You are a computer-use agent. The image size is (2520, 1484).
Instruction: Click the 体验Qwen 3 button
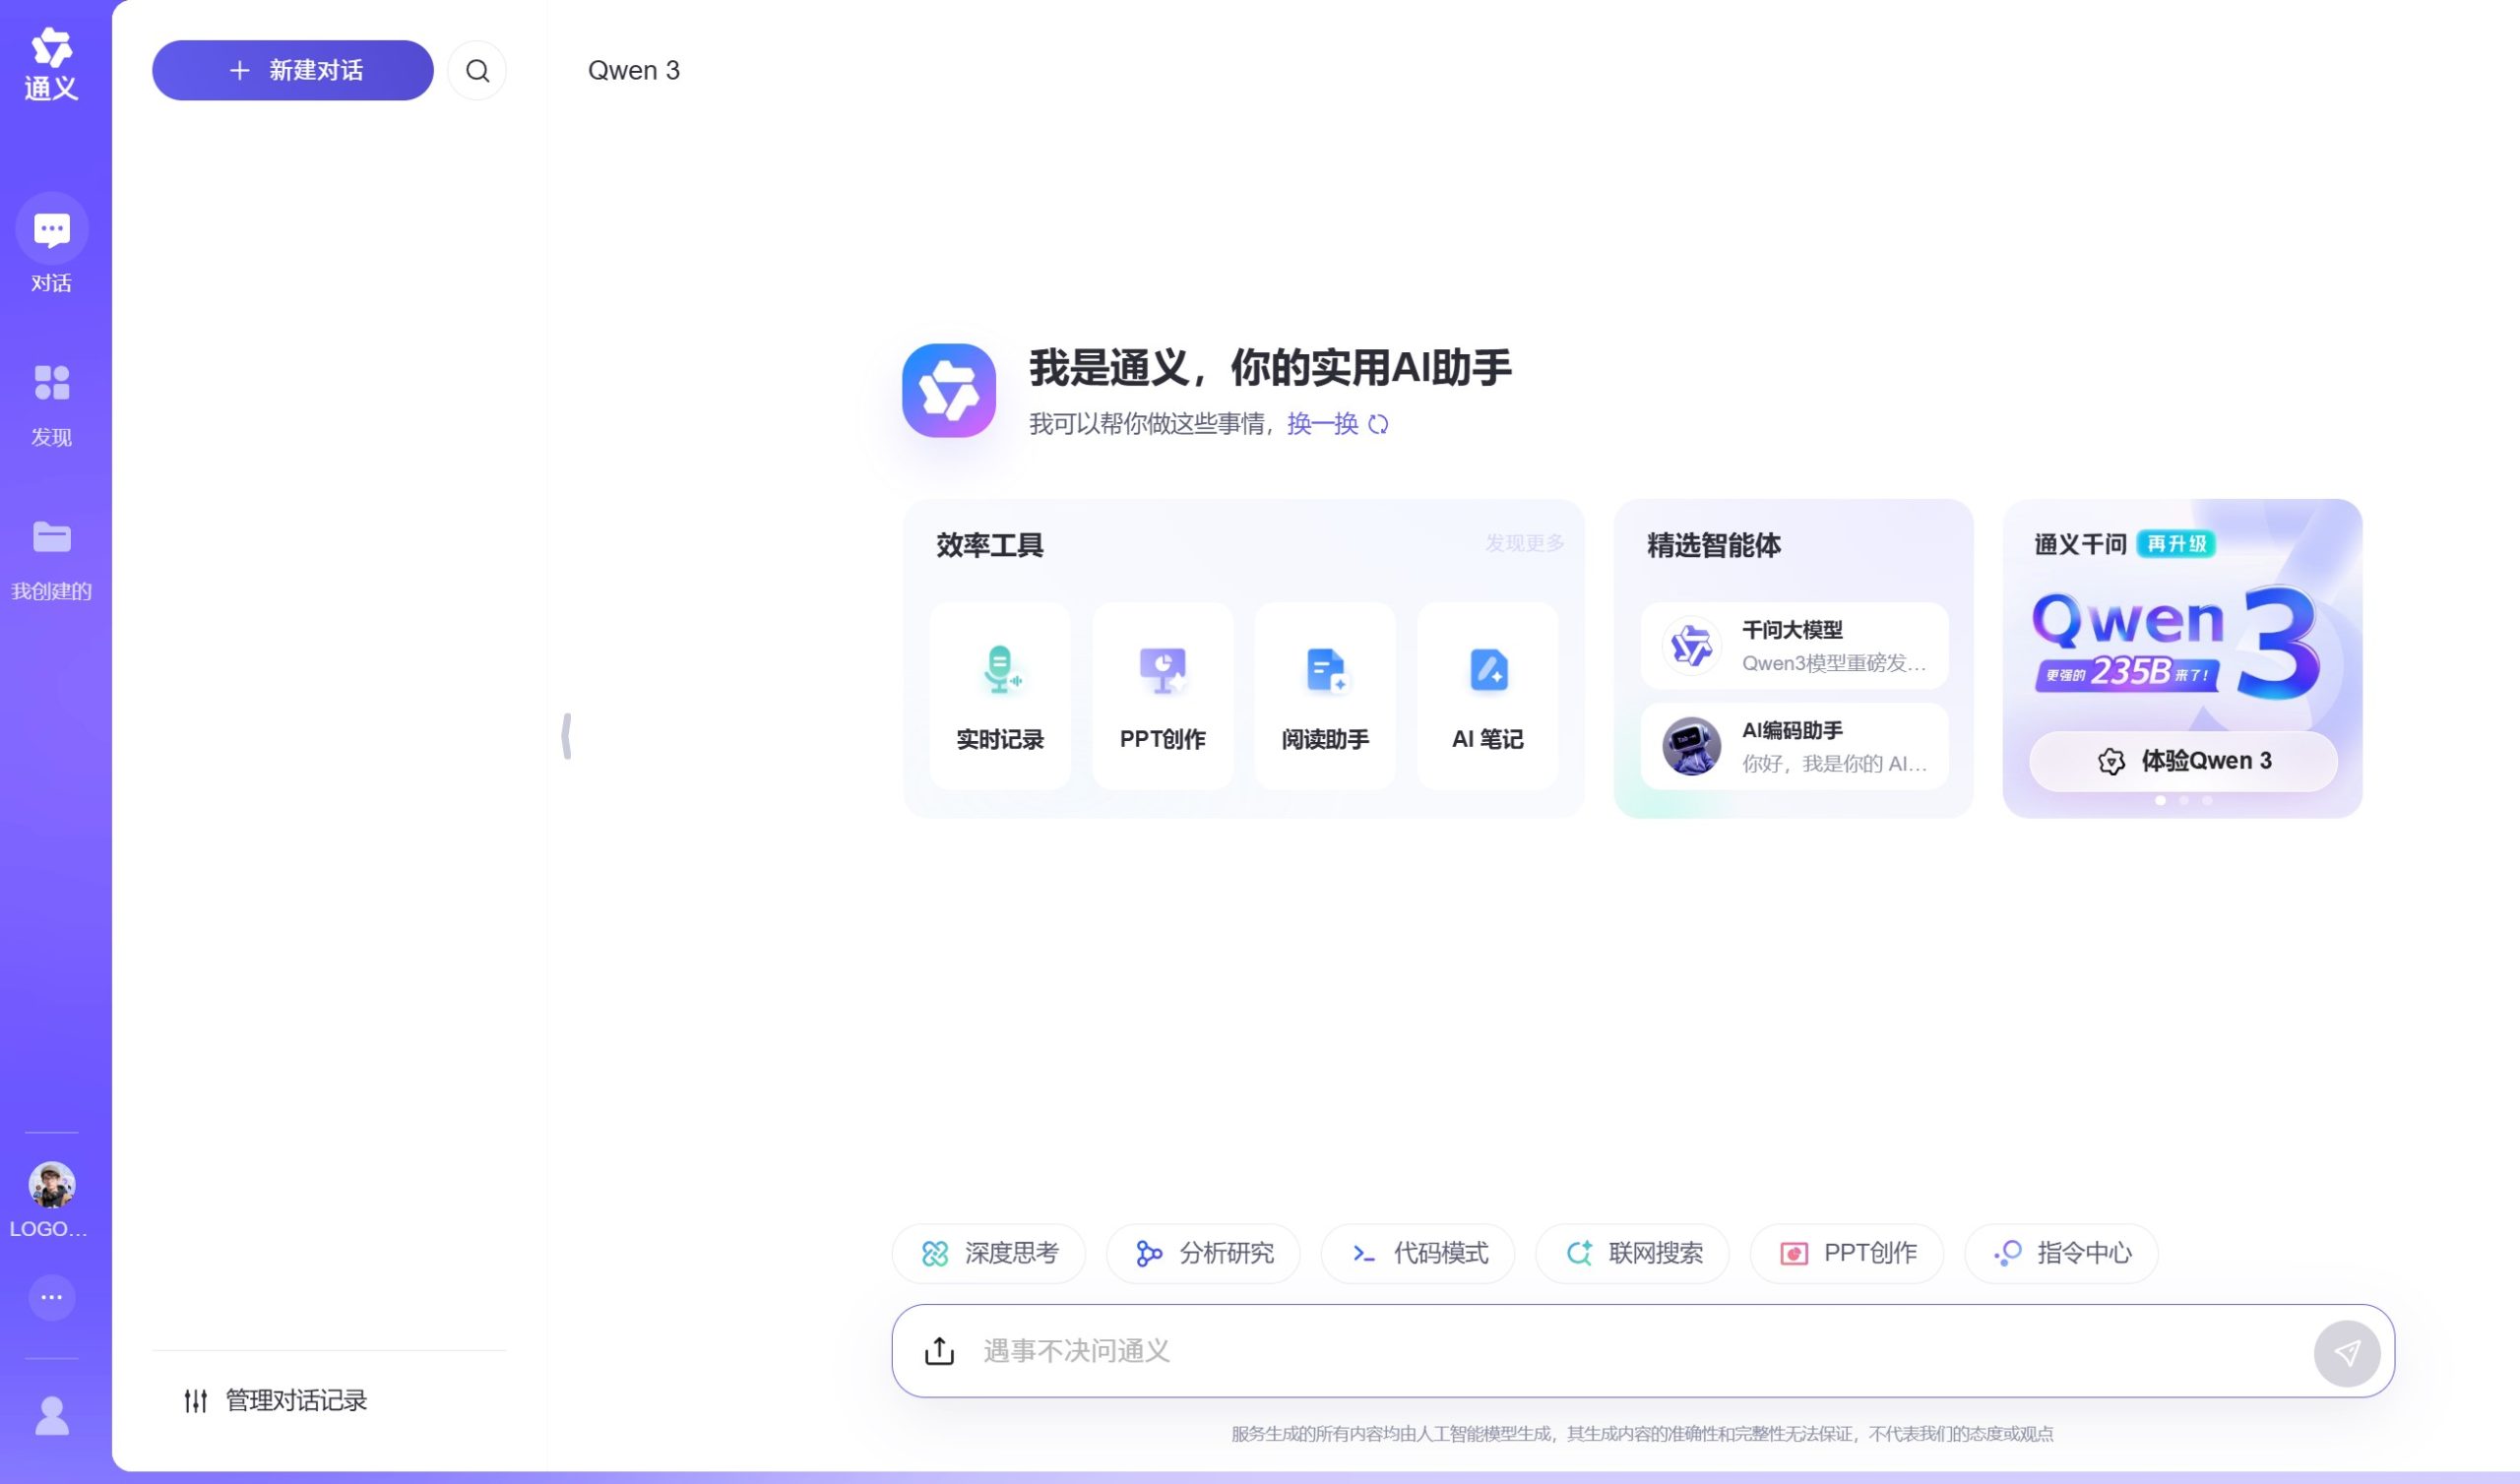point(2183,761)
